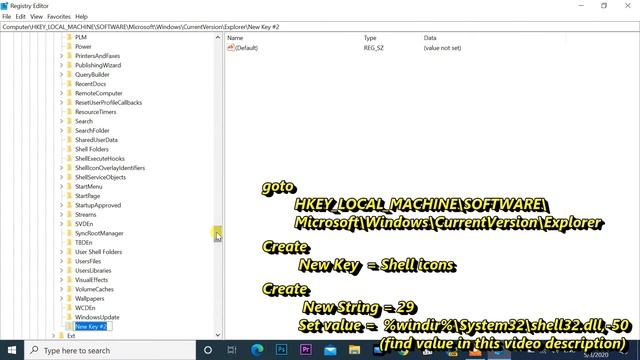
Task: Select the Wallpapers key
Action: click(89, 298)
